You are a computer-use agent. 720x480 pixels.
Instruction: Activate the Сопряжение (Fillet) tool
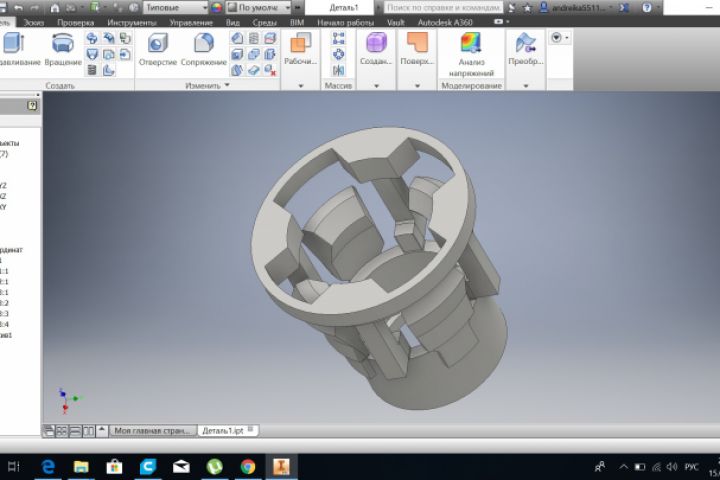(203, 50)
